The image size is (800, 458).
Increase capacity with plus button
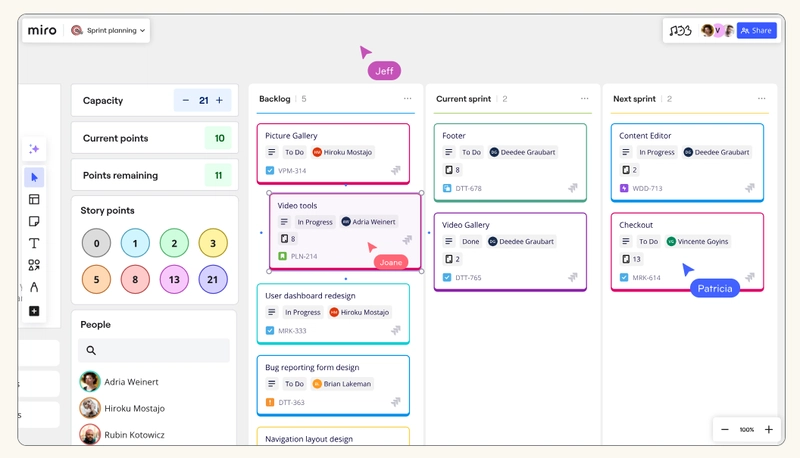[x=219, y=100]
